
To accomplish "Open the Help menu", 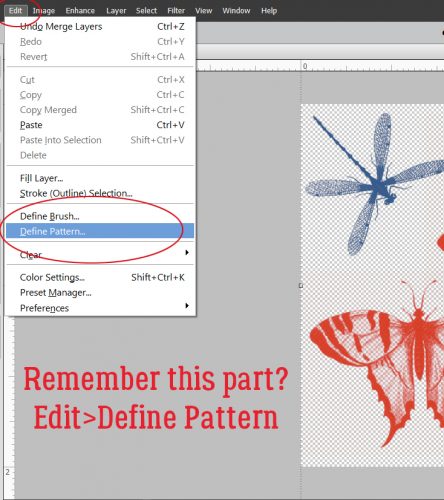I will [x=269, y=11].
